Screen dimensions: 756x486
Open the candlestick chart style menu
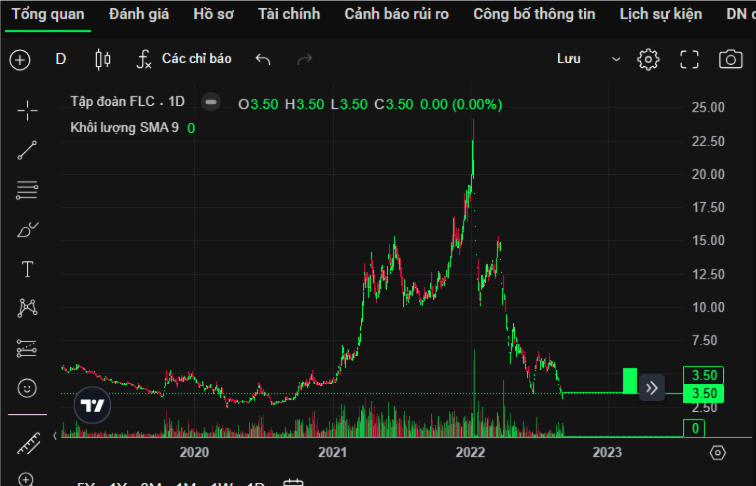pos(102,59)
